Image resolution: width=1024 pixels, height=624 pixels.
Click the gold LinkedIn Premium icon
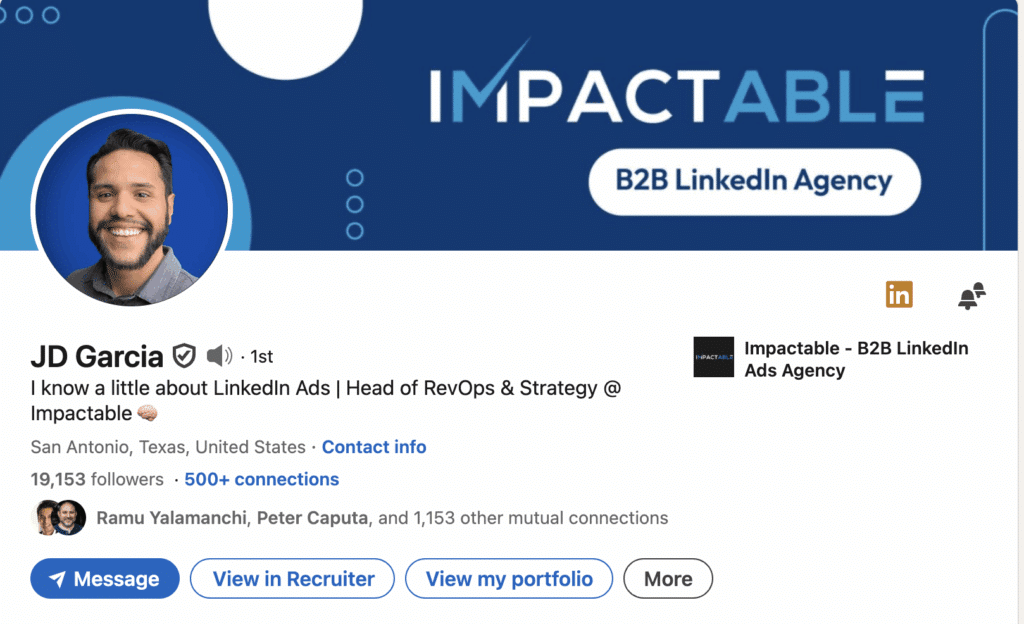(899, 295)
